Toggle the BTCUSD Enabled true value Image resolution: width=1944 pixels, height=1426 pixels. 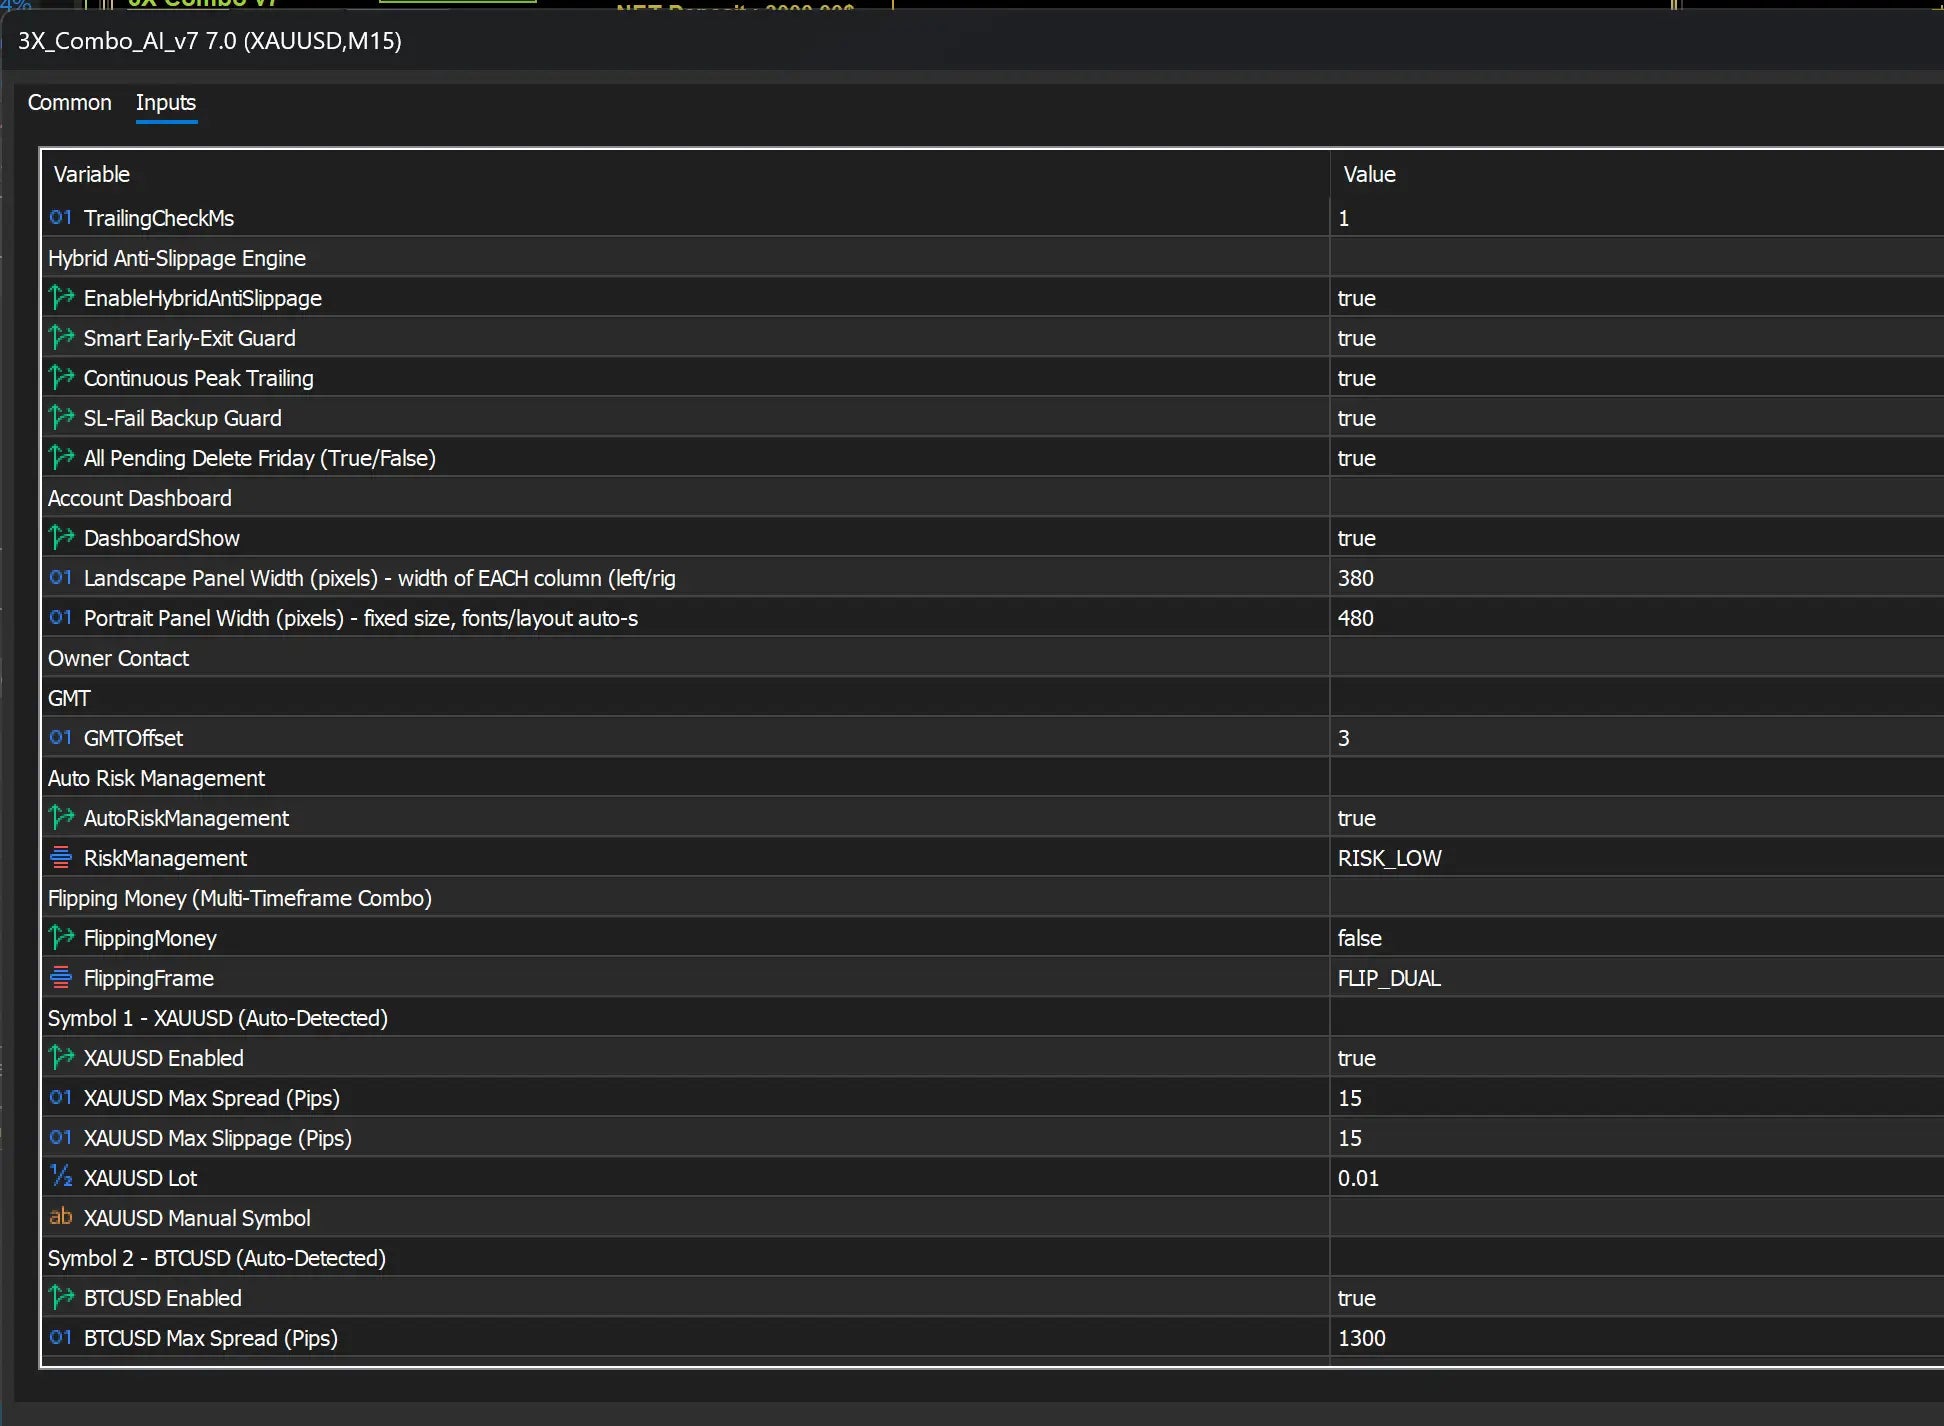[1636, 1298]
